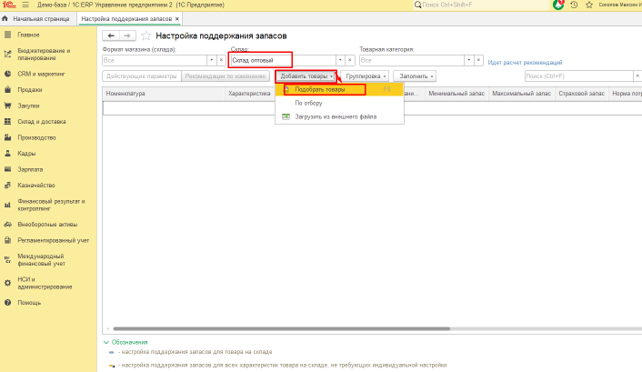The image size is (642, 372).
Task: Clear the Склад field
Action: [x=350, y=60]
